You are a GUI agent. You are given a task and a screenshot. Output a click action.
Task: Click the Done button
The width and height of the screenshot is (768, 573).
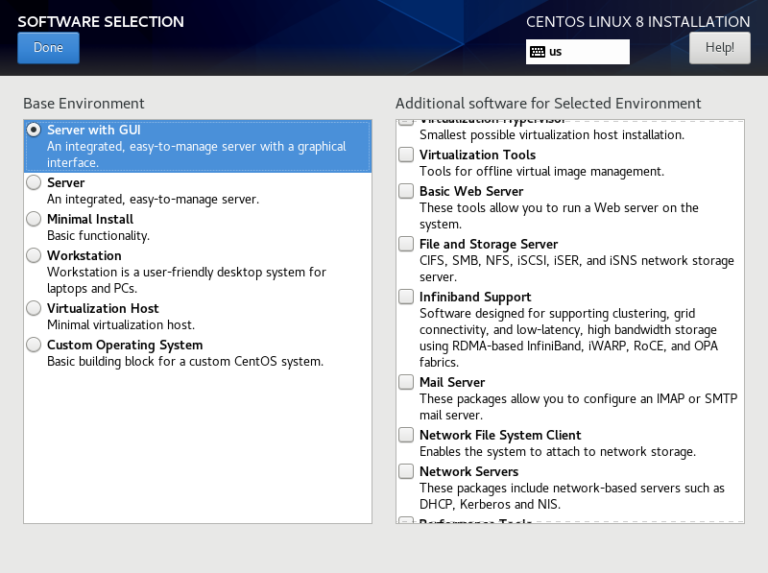point(48,48)
